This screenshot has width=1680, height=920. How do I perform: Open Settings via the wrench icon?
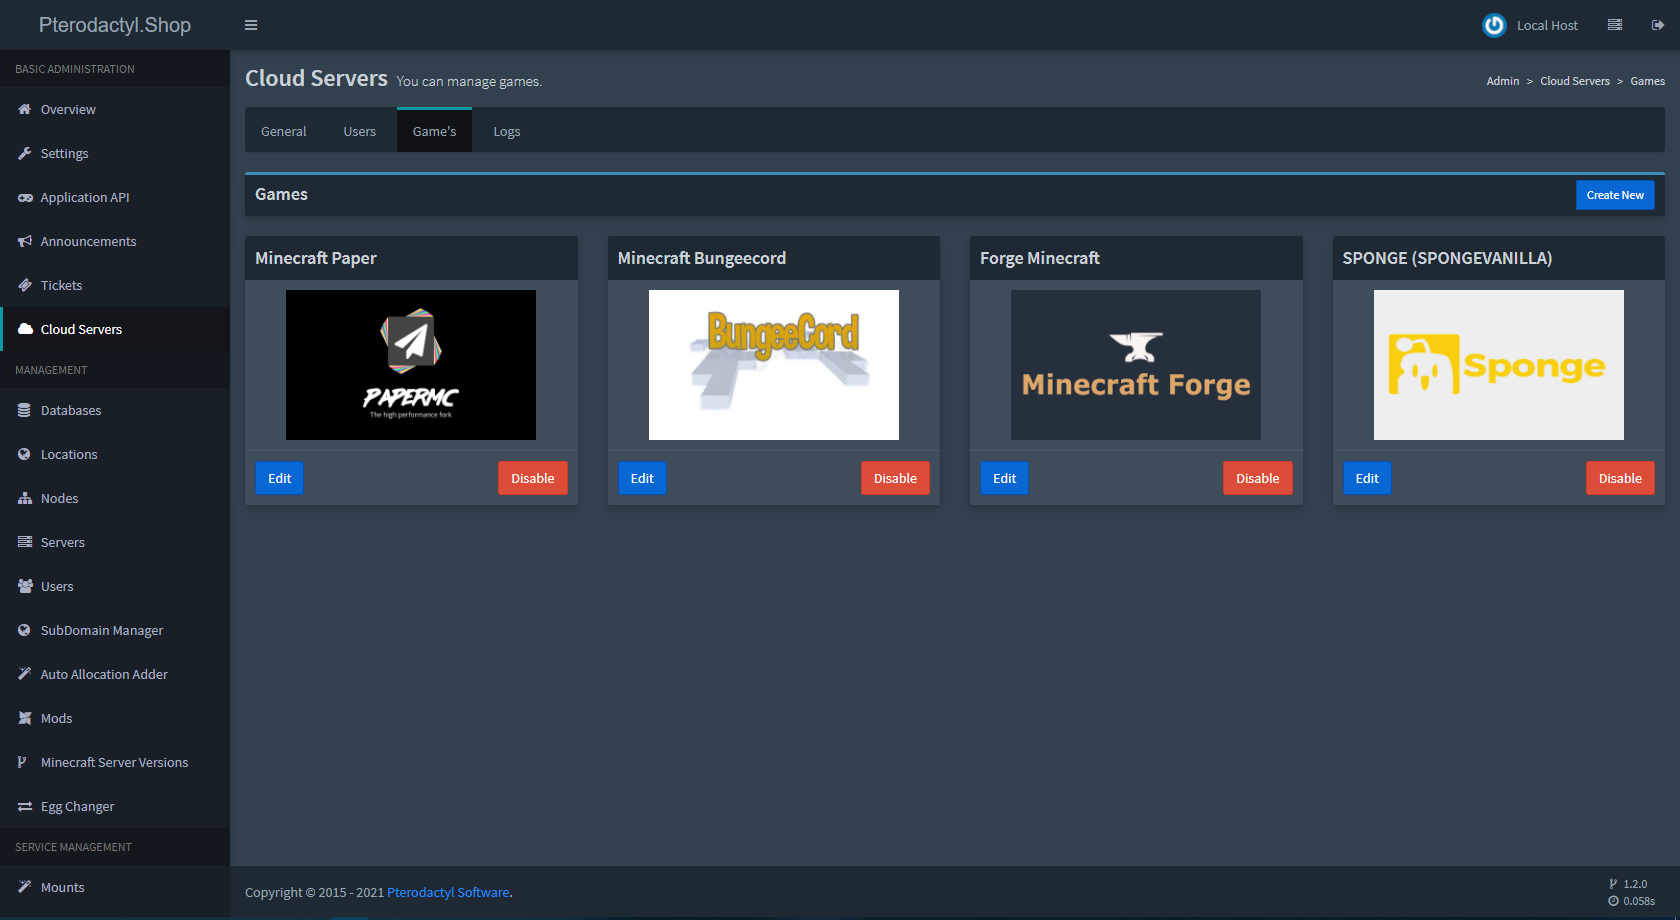tap(25, 153)
